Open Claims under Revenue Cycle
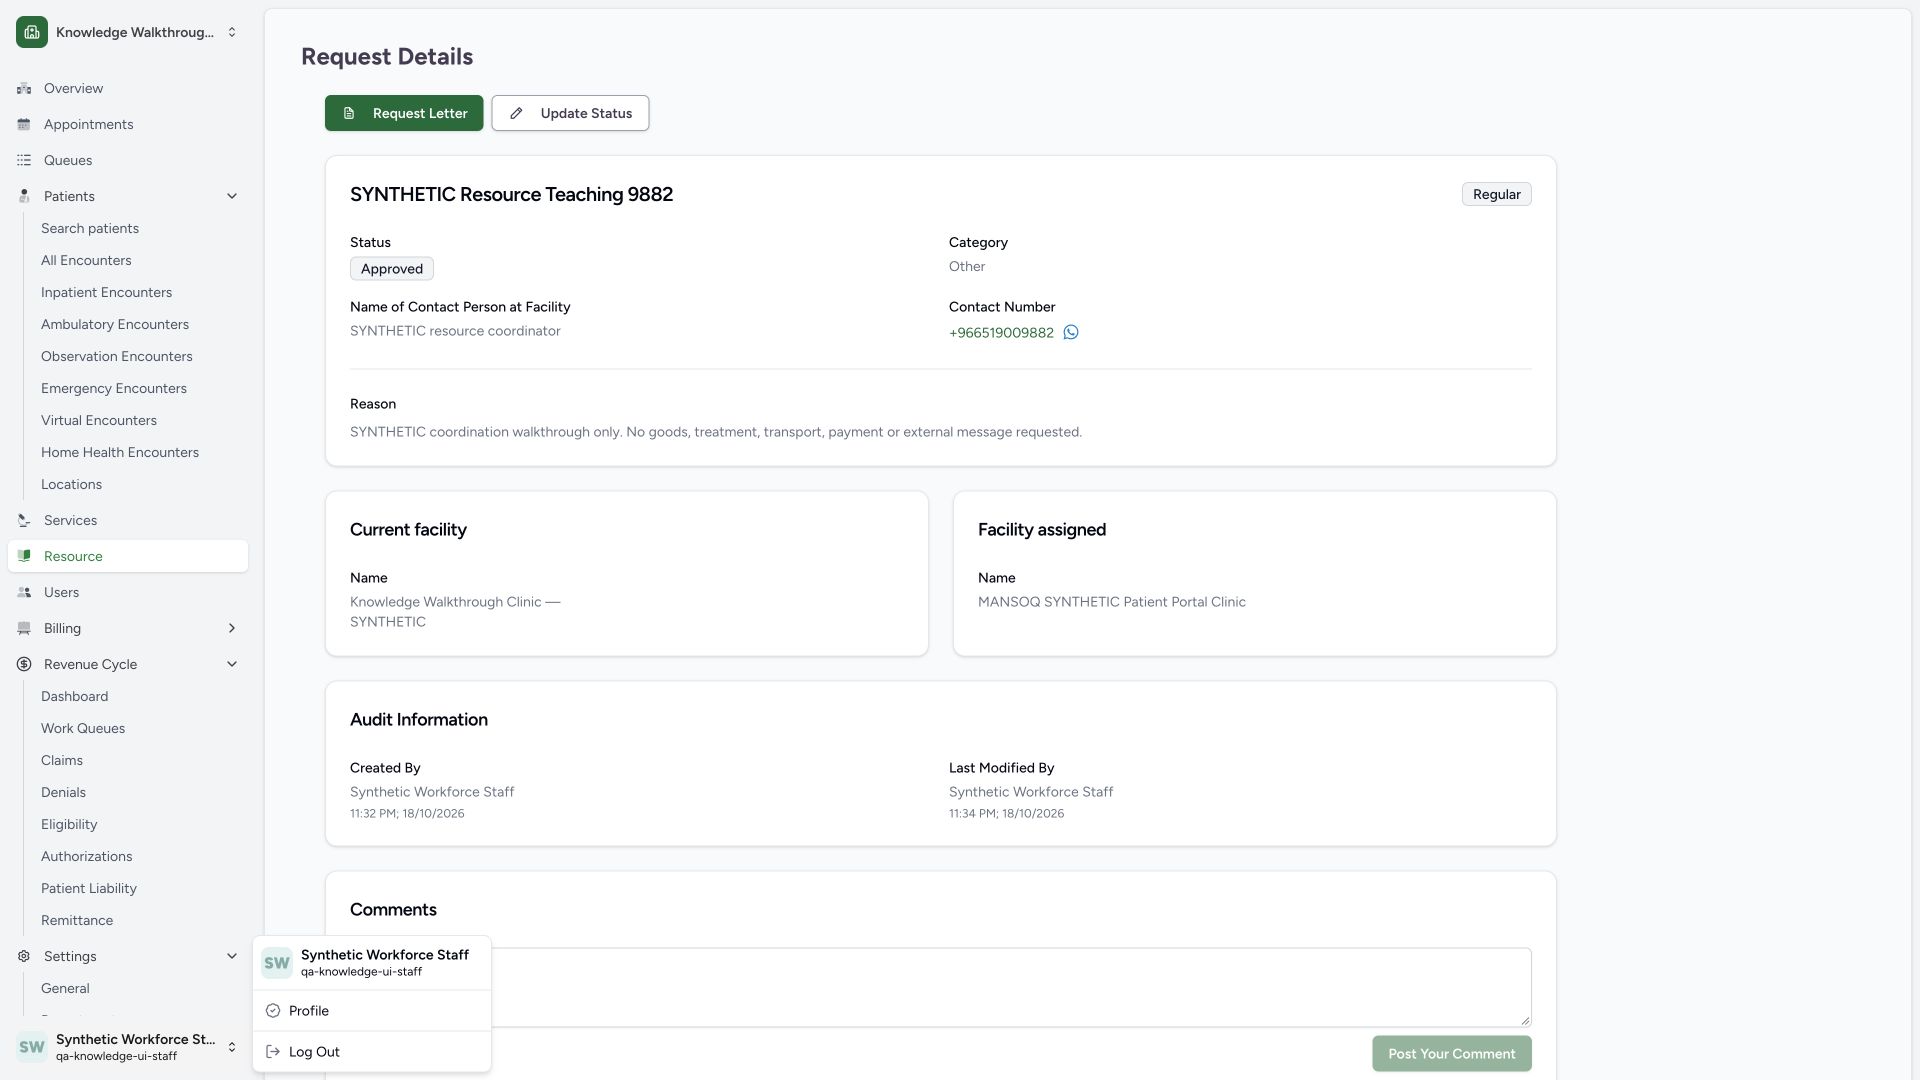 click(x=62, y=761)
